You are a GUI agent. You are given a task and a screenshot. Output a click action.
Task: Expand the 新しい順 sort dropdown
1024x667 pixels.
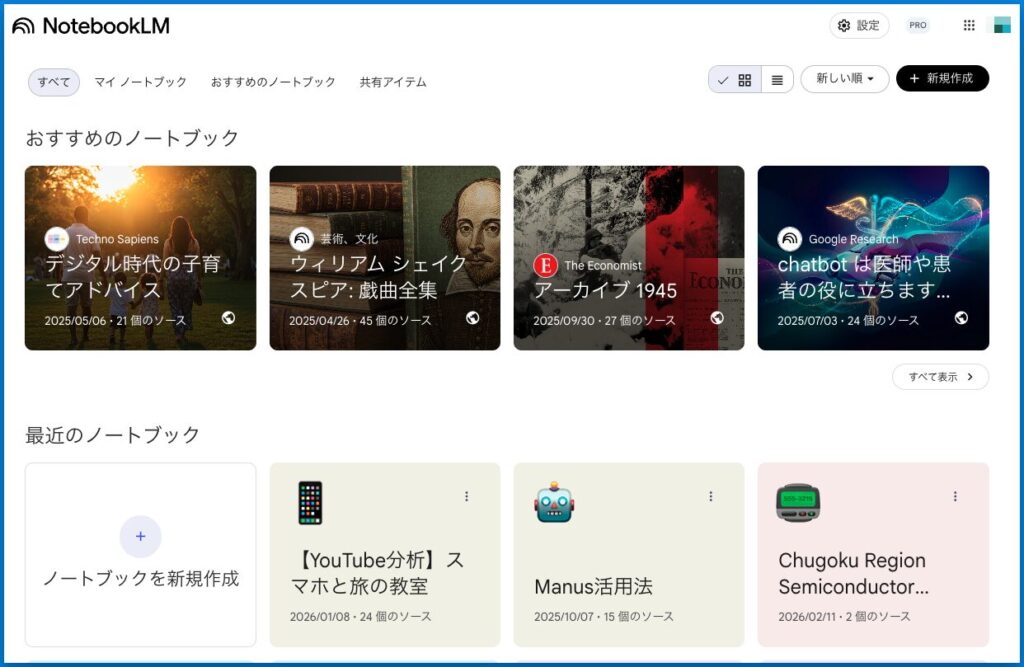coord(844,79)
